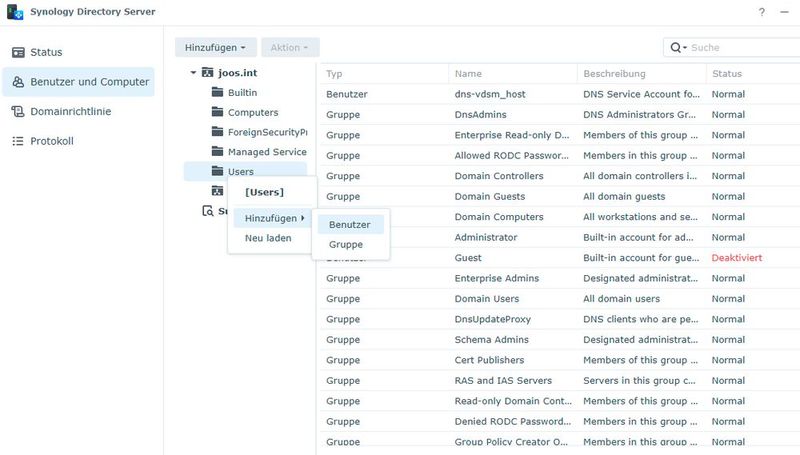Select the RAS and IAS Servers row
The image size is (800, 455).
560,381
